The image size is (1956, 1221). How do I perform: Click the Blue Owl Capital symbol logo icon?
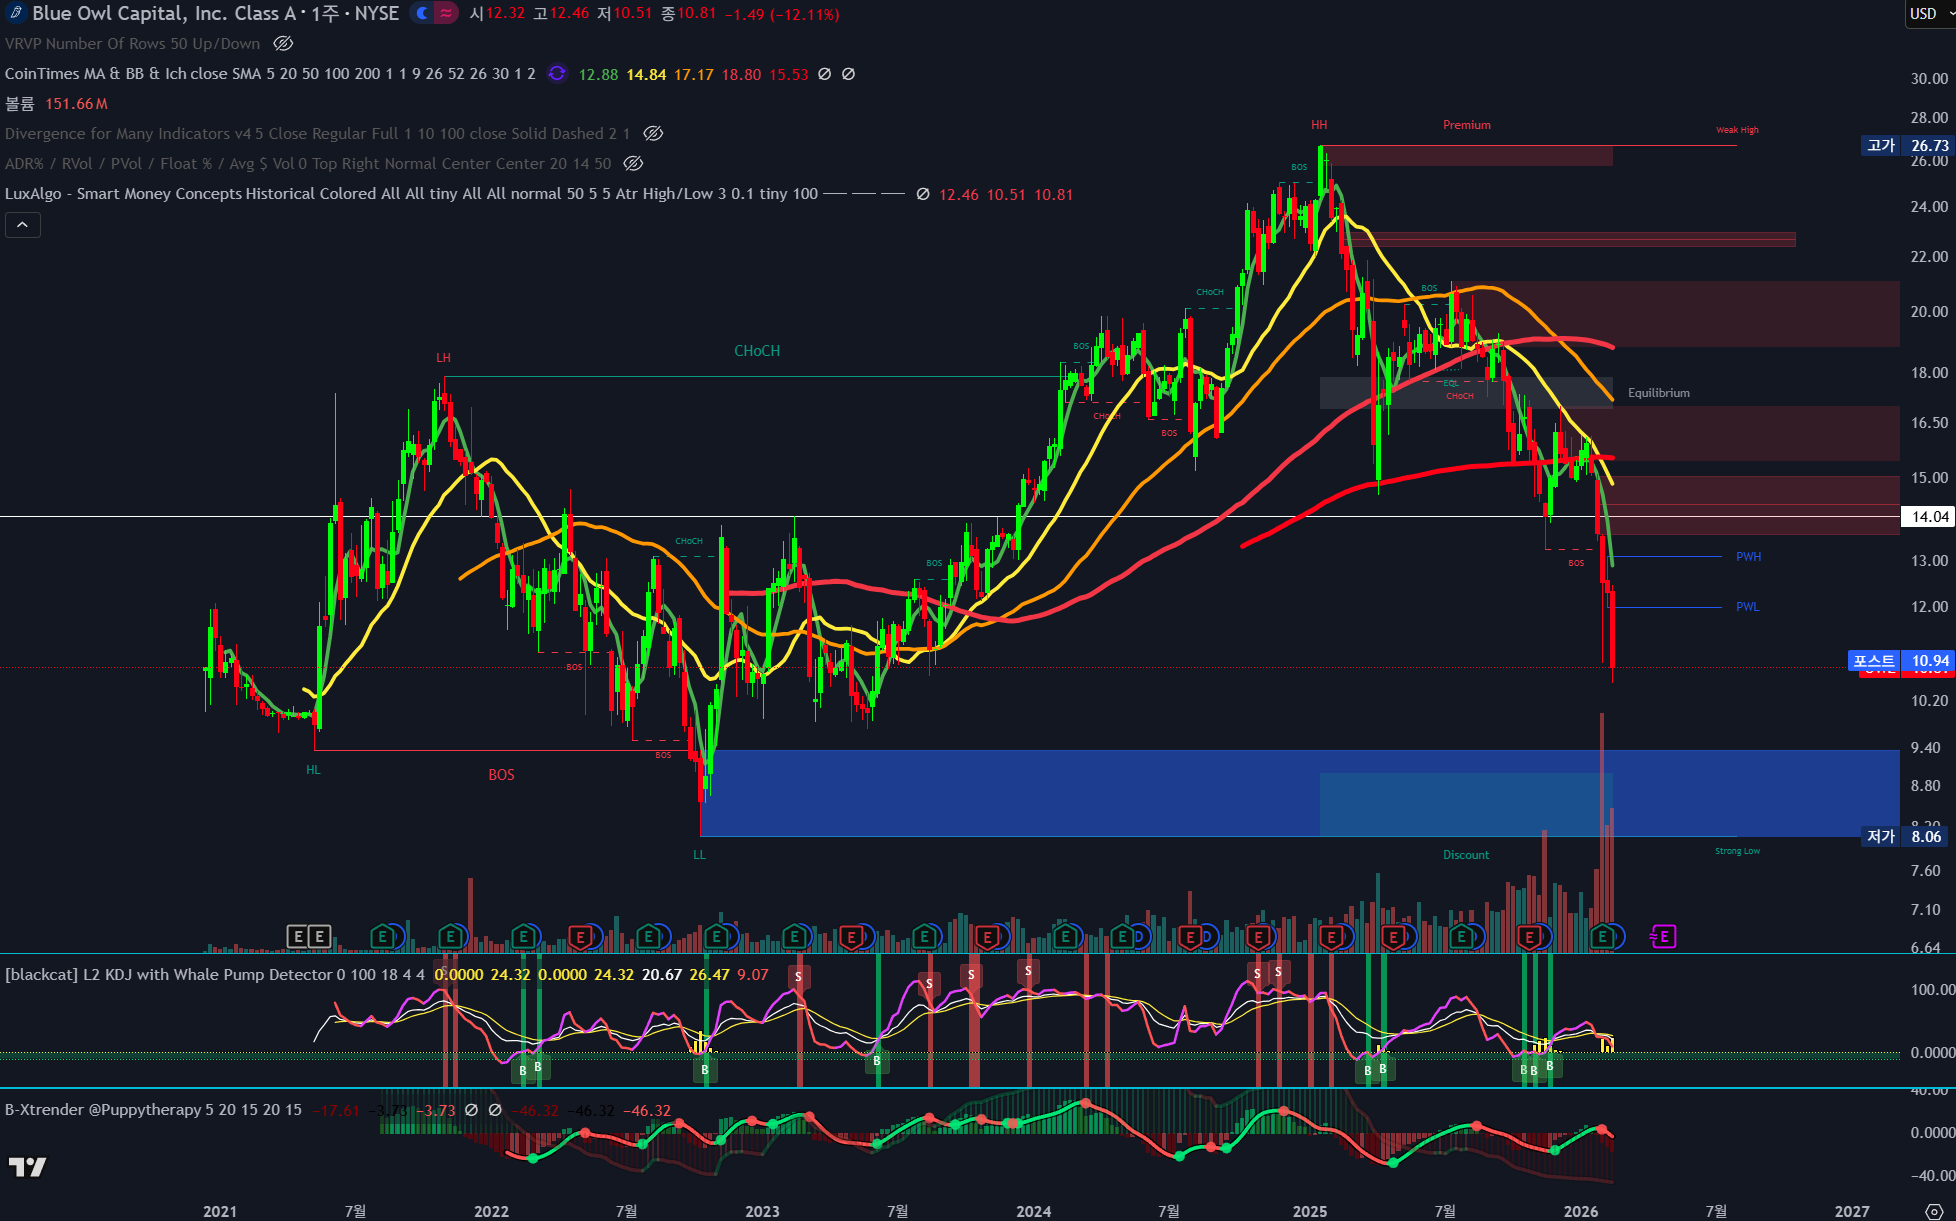pyautogui.click(x=15, y=13)
